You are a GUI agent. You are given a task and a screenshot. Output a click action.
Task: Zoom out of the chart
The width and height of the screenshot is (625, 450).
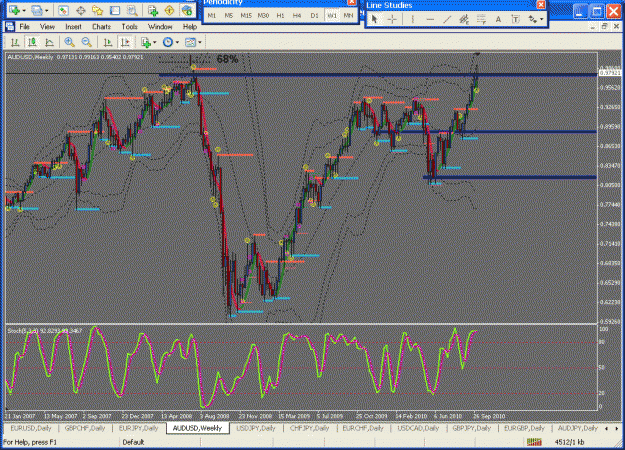coord(86,42)
